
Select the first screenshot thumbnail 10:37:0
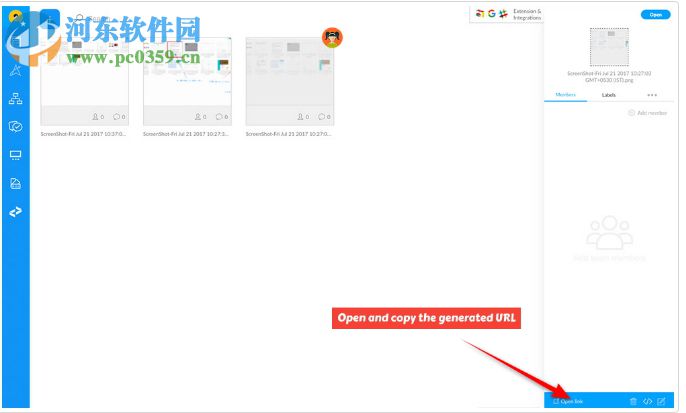coord(84,81)
